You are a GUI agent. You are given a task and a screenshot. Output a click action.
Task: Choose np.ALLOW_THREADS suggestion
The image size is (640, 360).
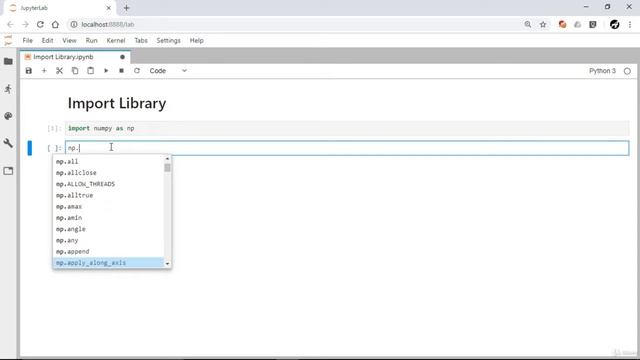109,184
